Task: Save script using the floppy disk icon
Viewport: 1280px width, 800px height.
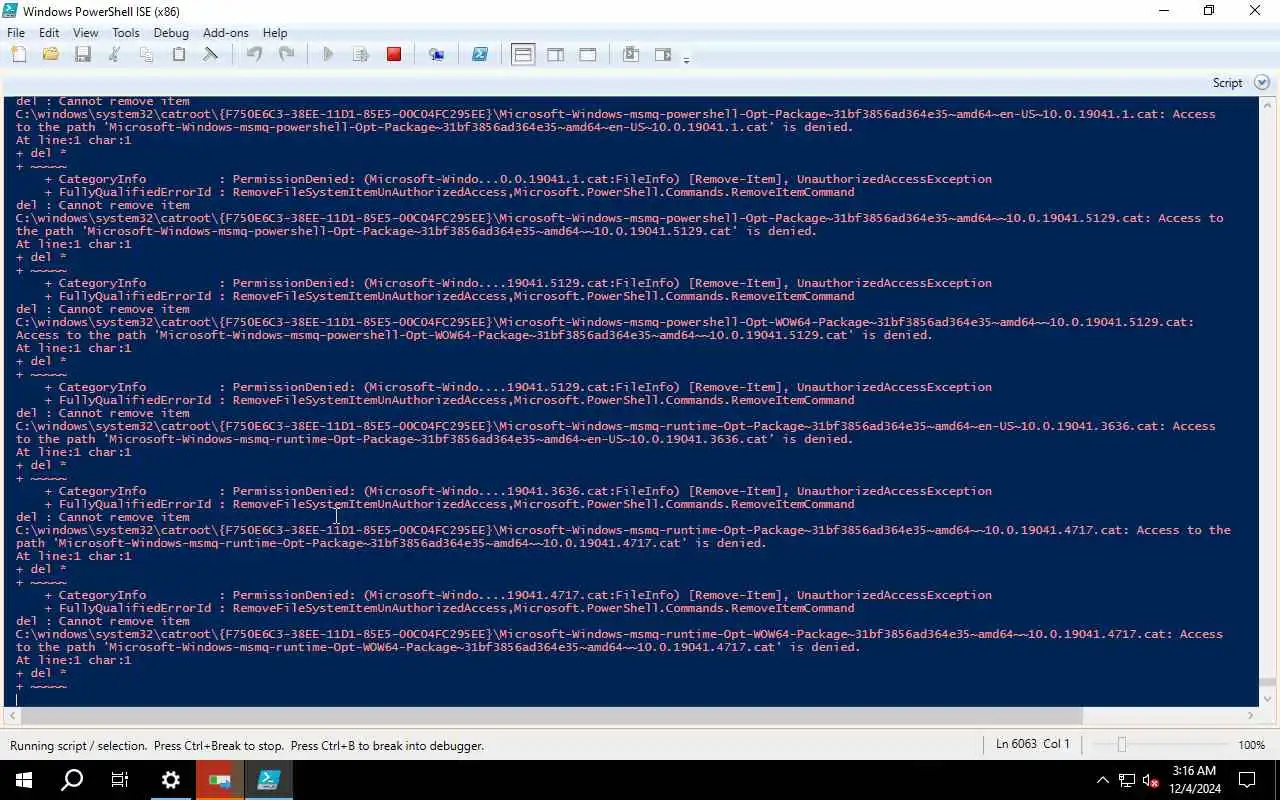Action: pyautogui.click(x=83, y=55)
